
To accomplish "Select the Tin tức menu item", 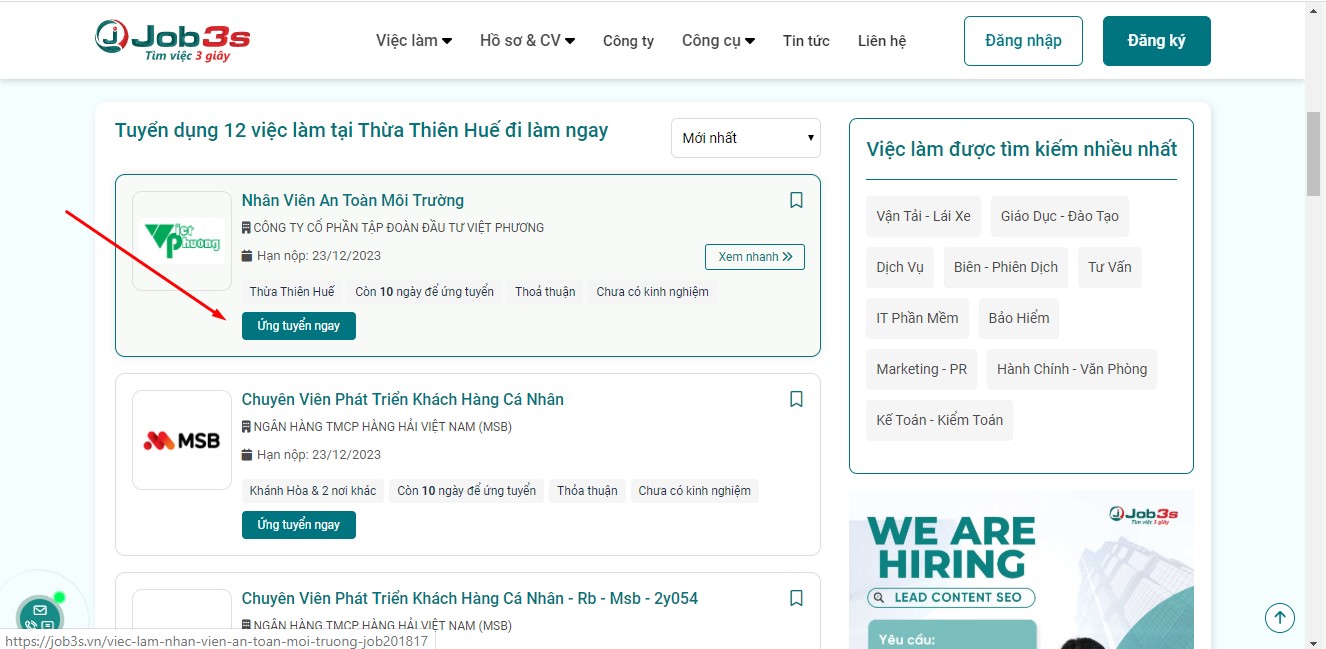I will (806, 40).
